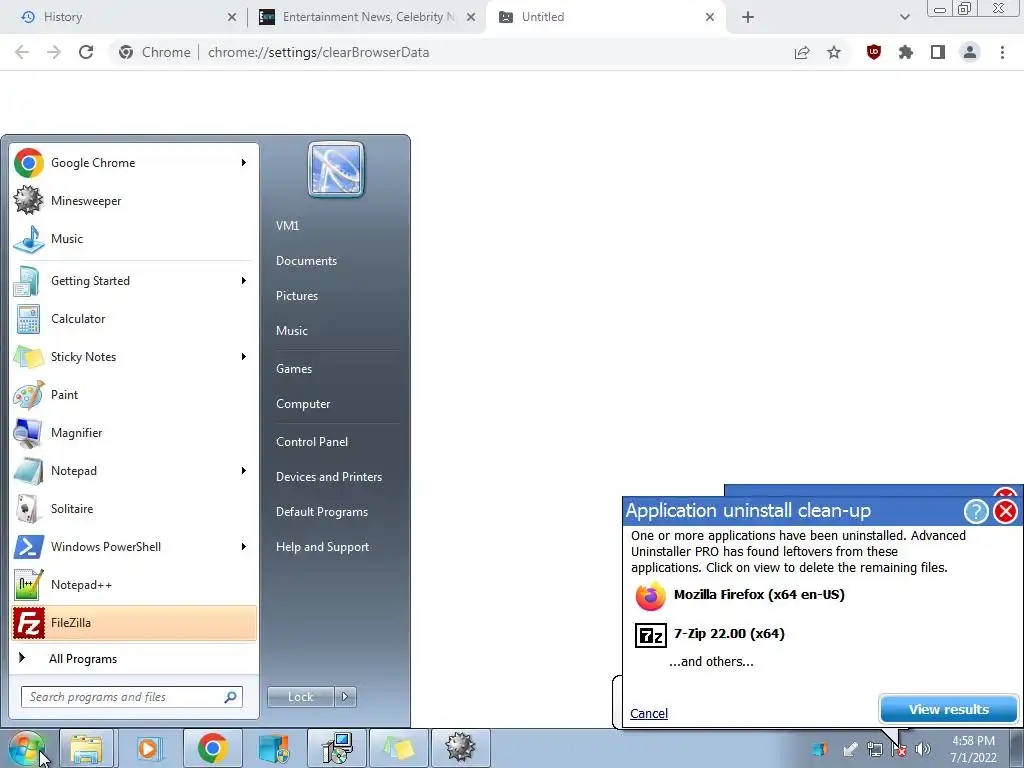1024x768 pixels.
Task: Open a new Chrome tab
Action: tap(748, 17)
